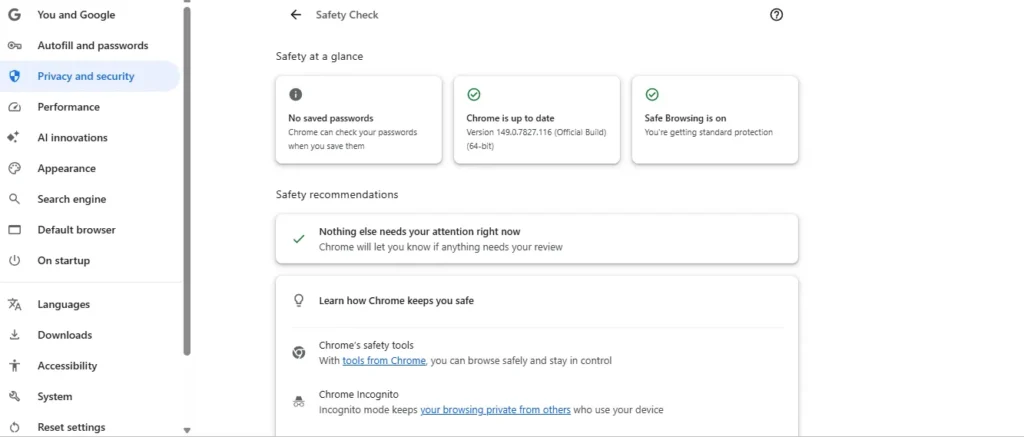Click the Chrome logo beside Chrome's safety tools

coord(298,353)
